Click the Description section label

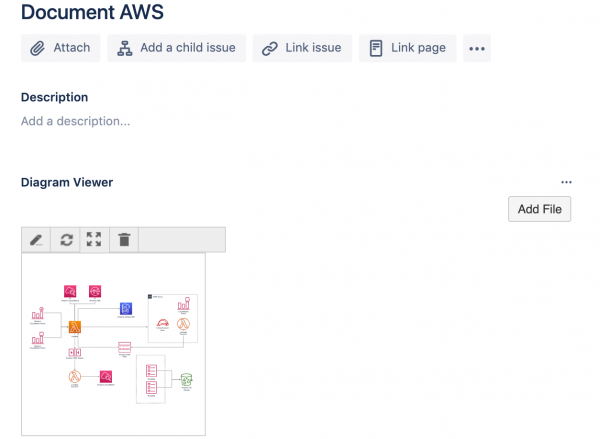pyautogui.click(x=55, y=97)
